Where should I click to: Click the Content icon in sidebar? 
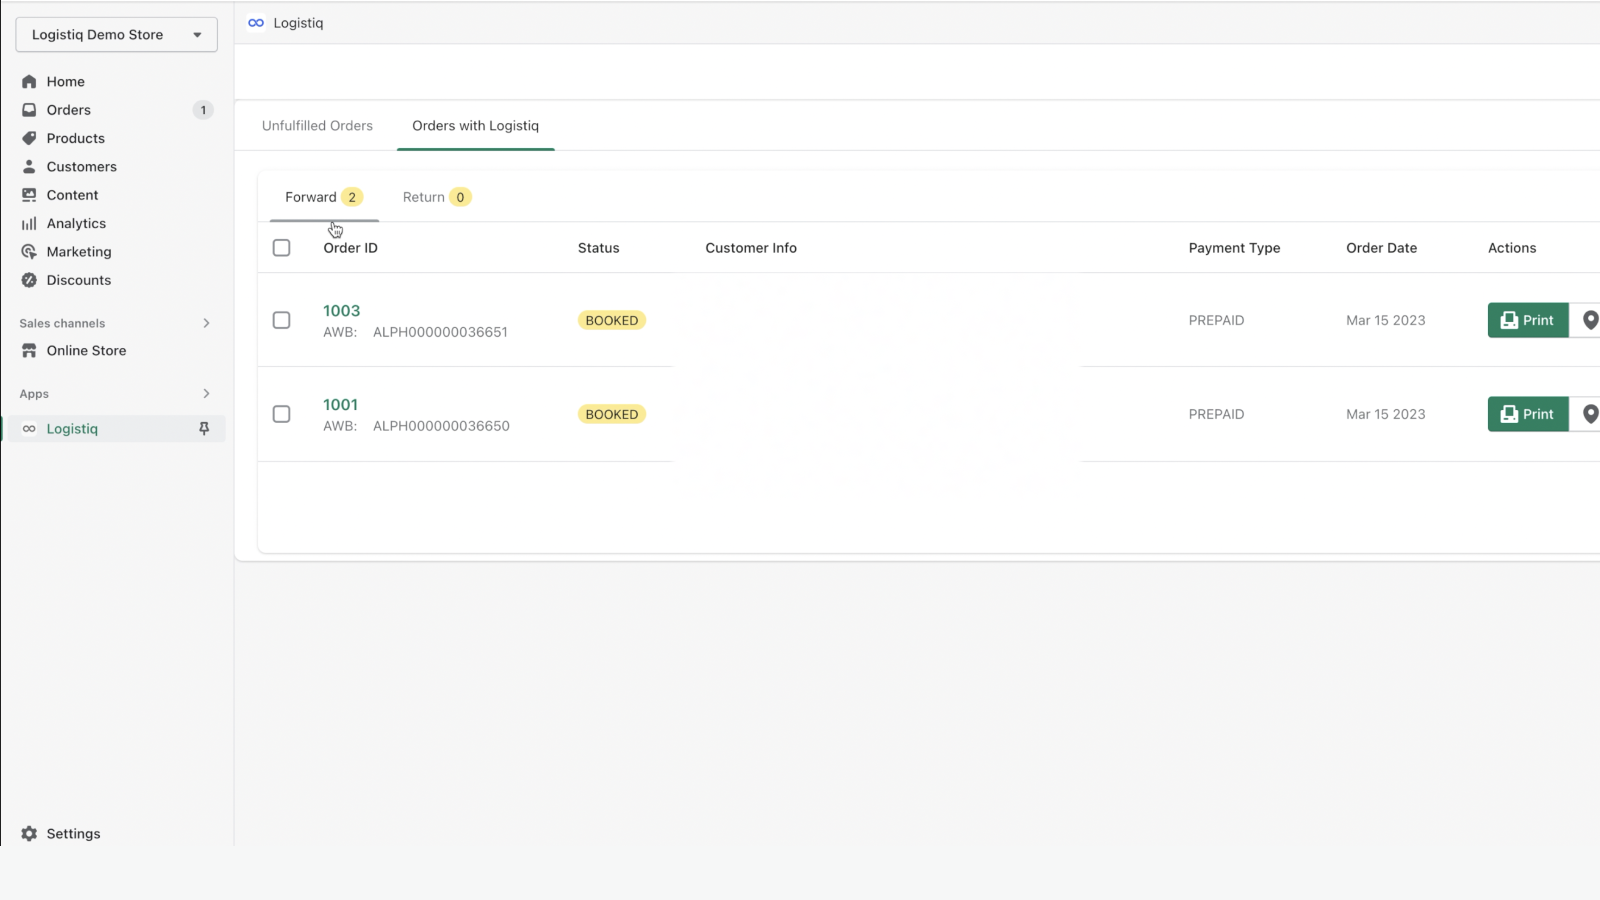(x=29, y=195)
